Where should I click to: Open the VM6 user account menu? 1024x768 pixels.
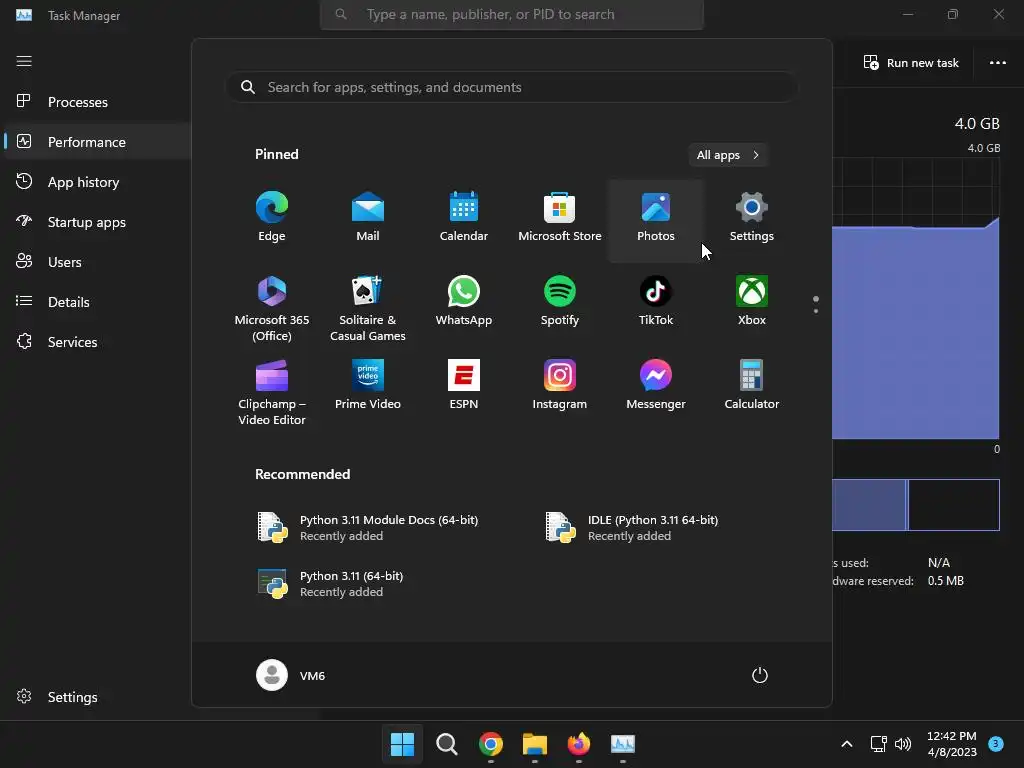(x=291, y=675)
